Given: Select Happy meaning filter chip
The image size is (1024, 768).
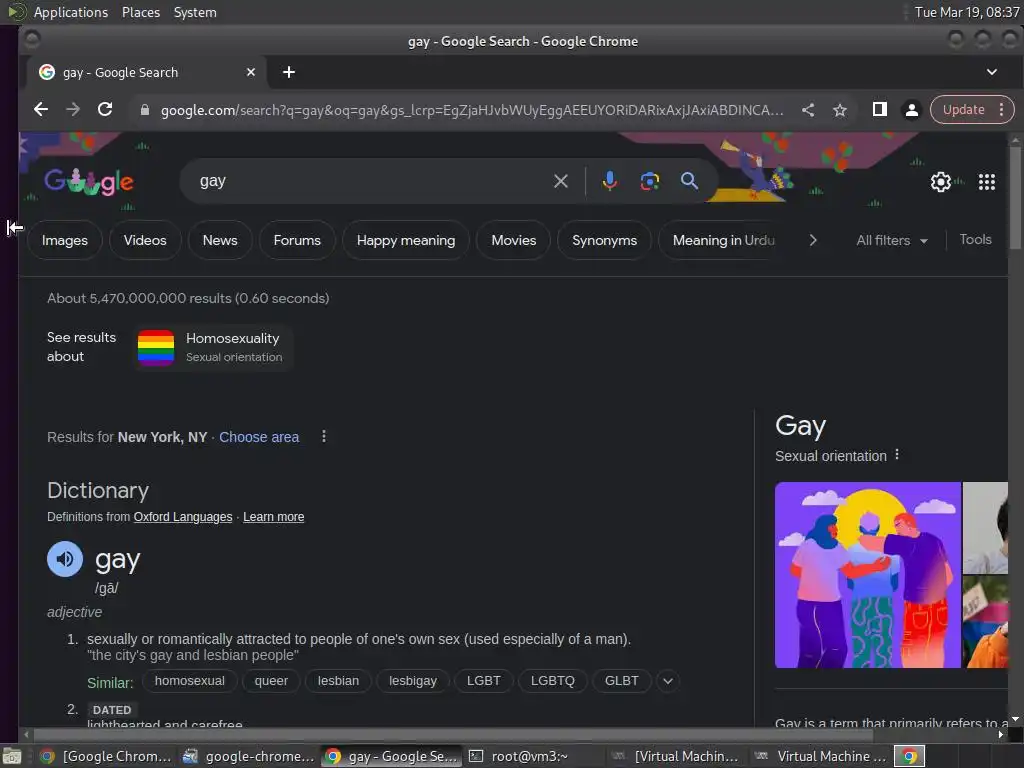Looking at the screenshot, I should click(406, 240).
